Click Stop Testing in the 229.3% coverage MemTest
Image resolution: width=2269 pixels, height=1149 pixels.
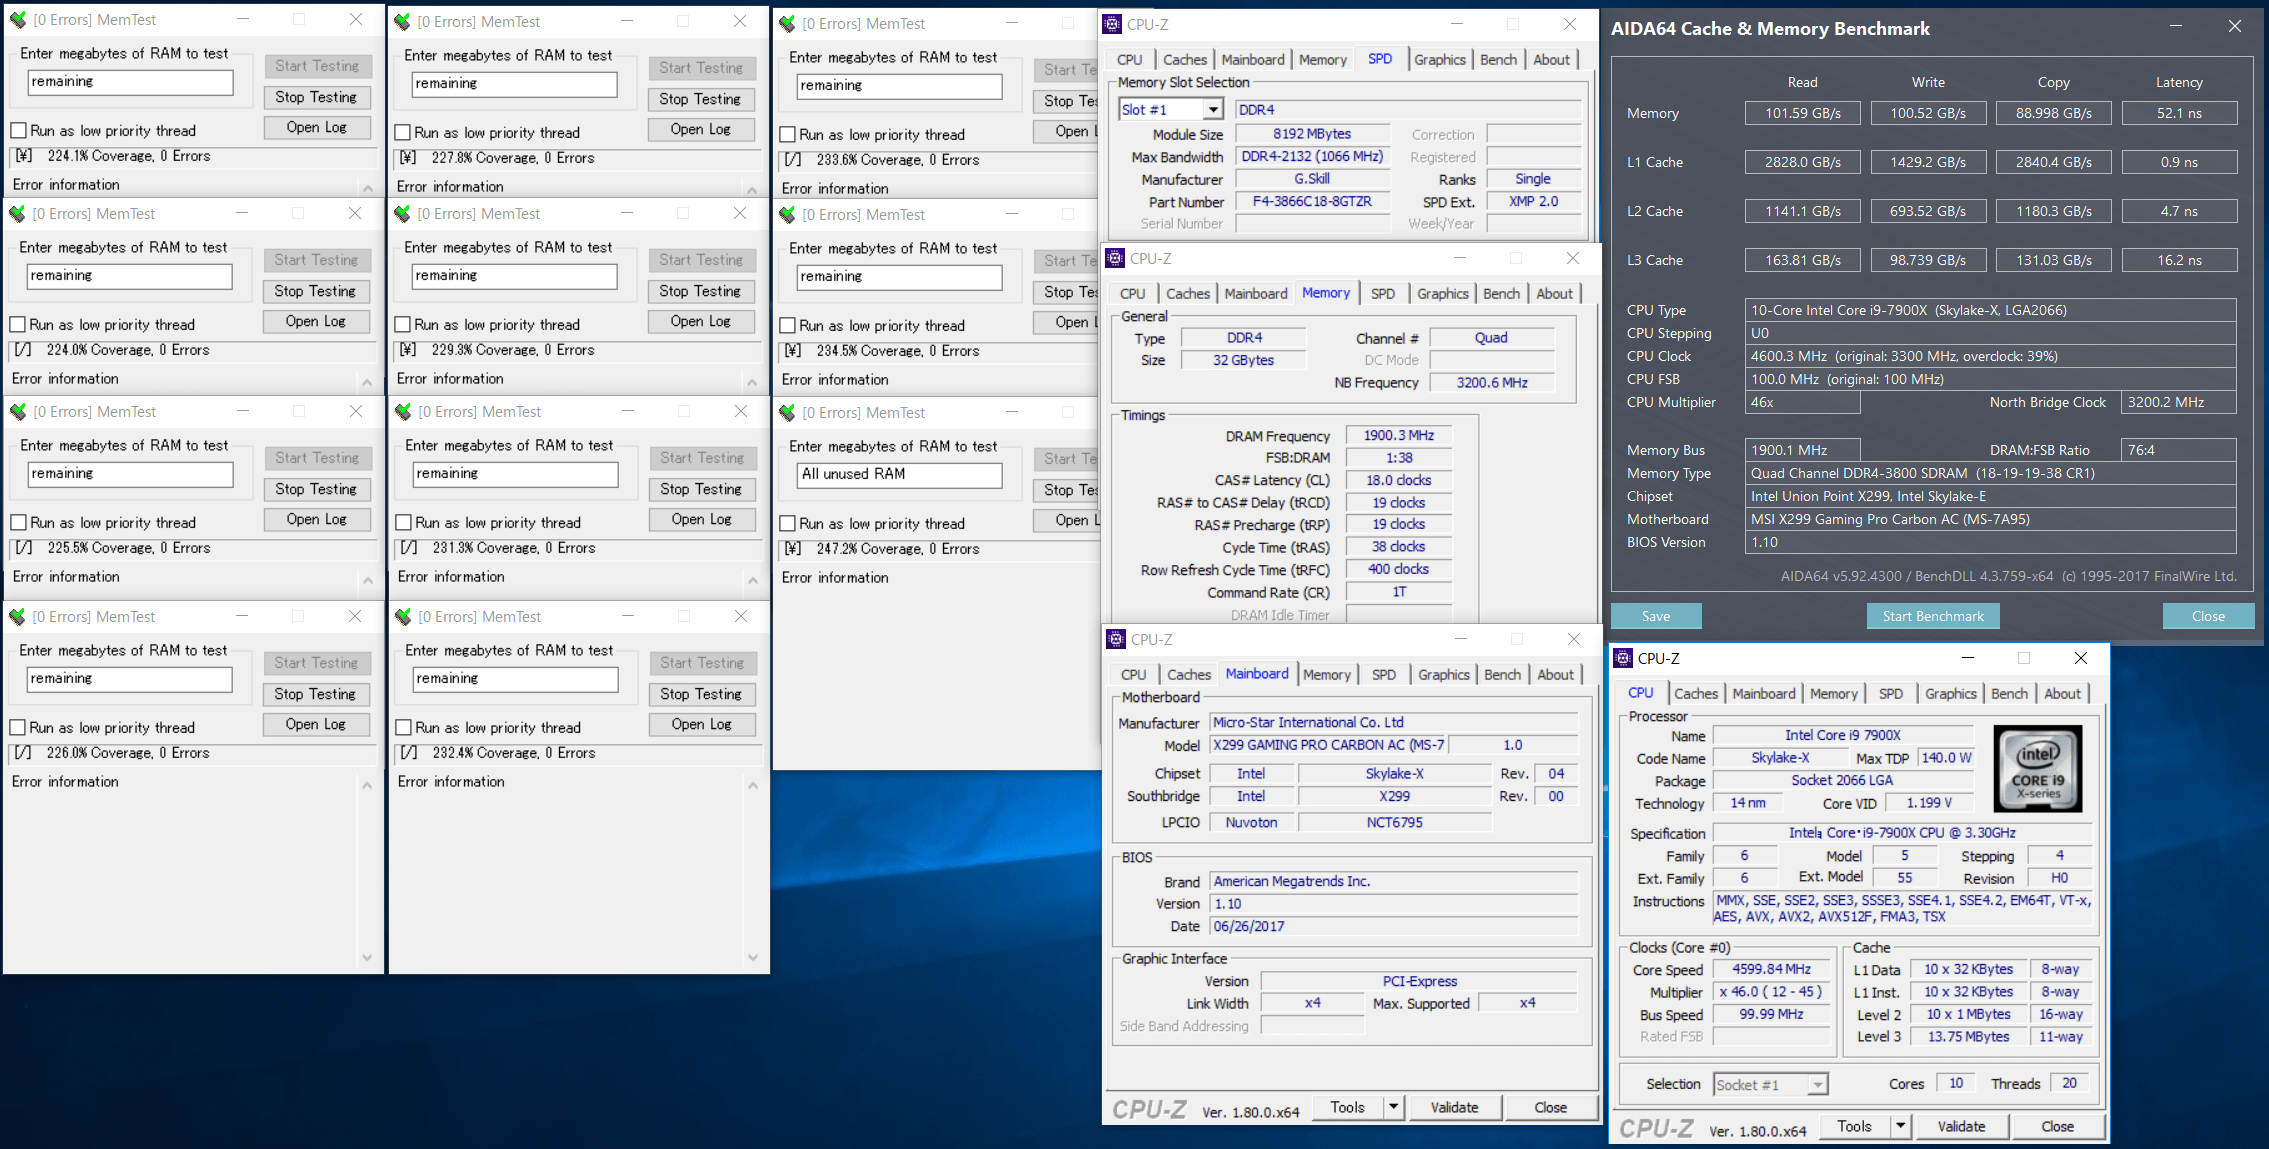(701, 291)
